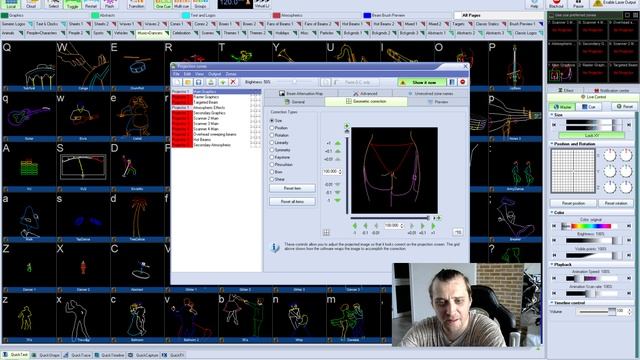Click the red X delete zone icon
640x360 pixels.
233,82
